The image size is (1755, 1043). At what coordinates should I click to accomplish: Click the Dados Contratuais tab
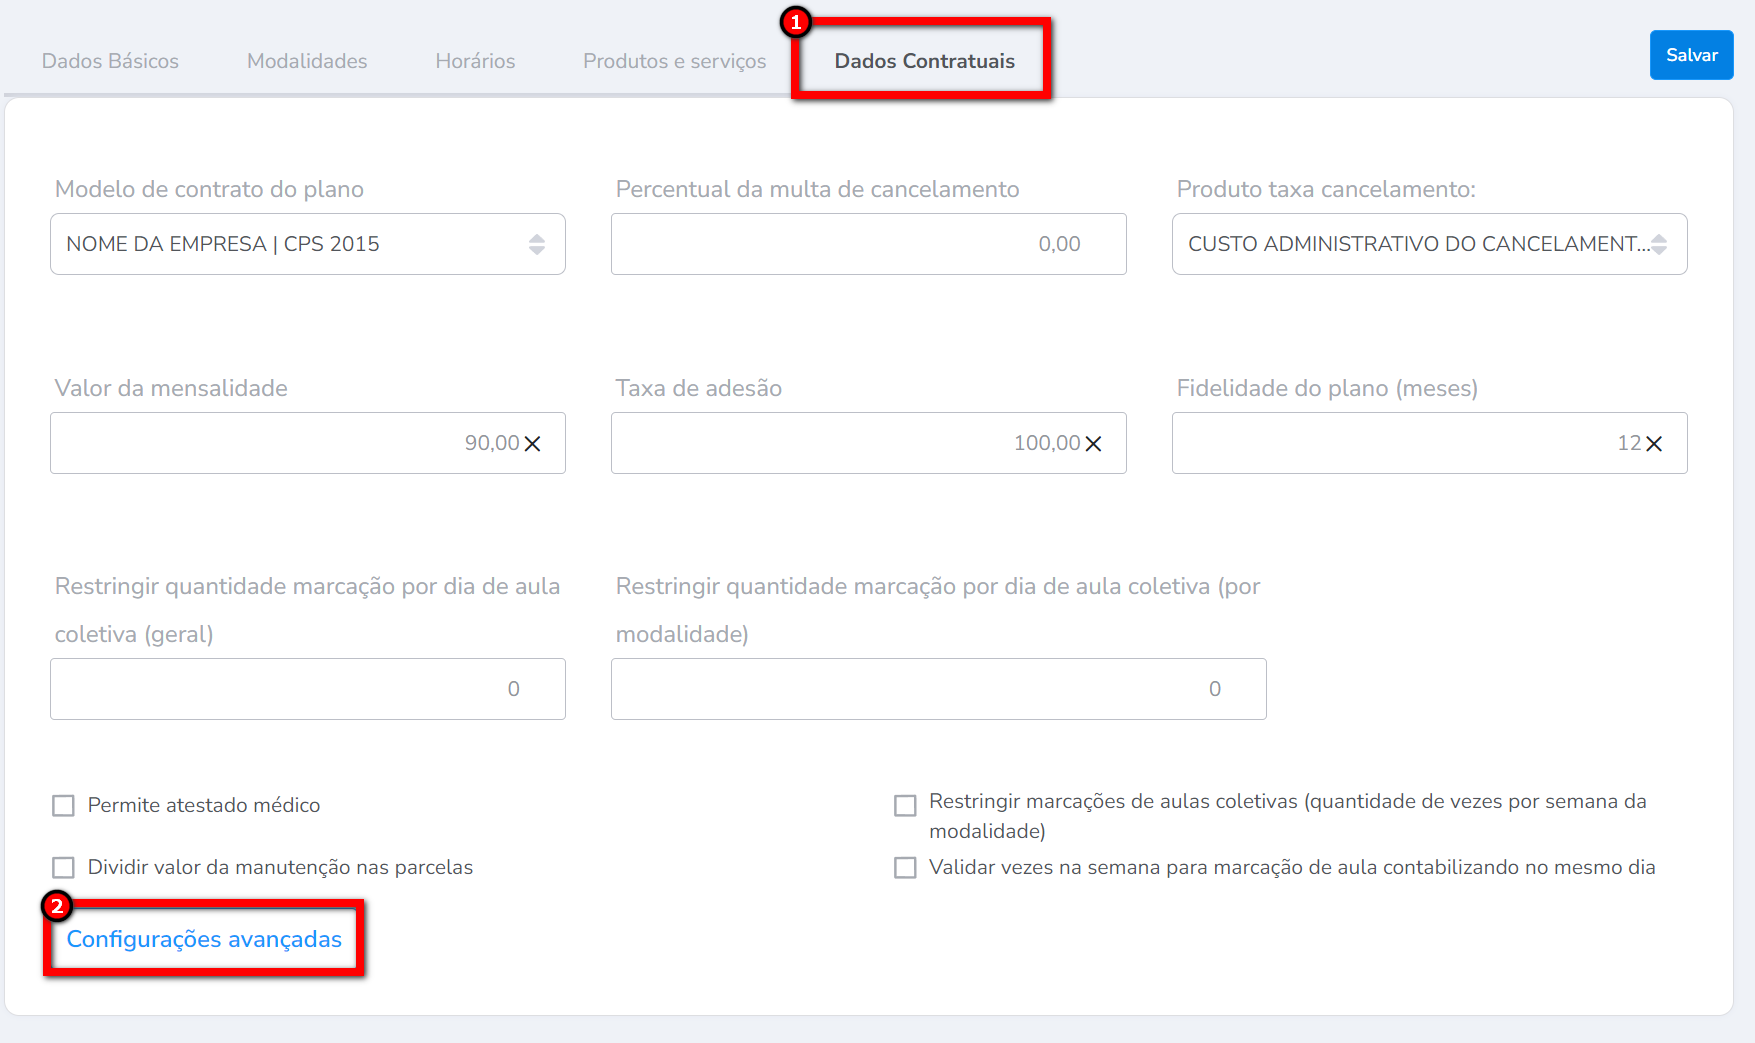(924, 61)
